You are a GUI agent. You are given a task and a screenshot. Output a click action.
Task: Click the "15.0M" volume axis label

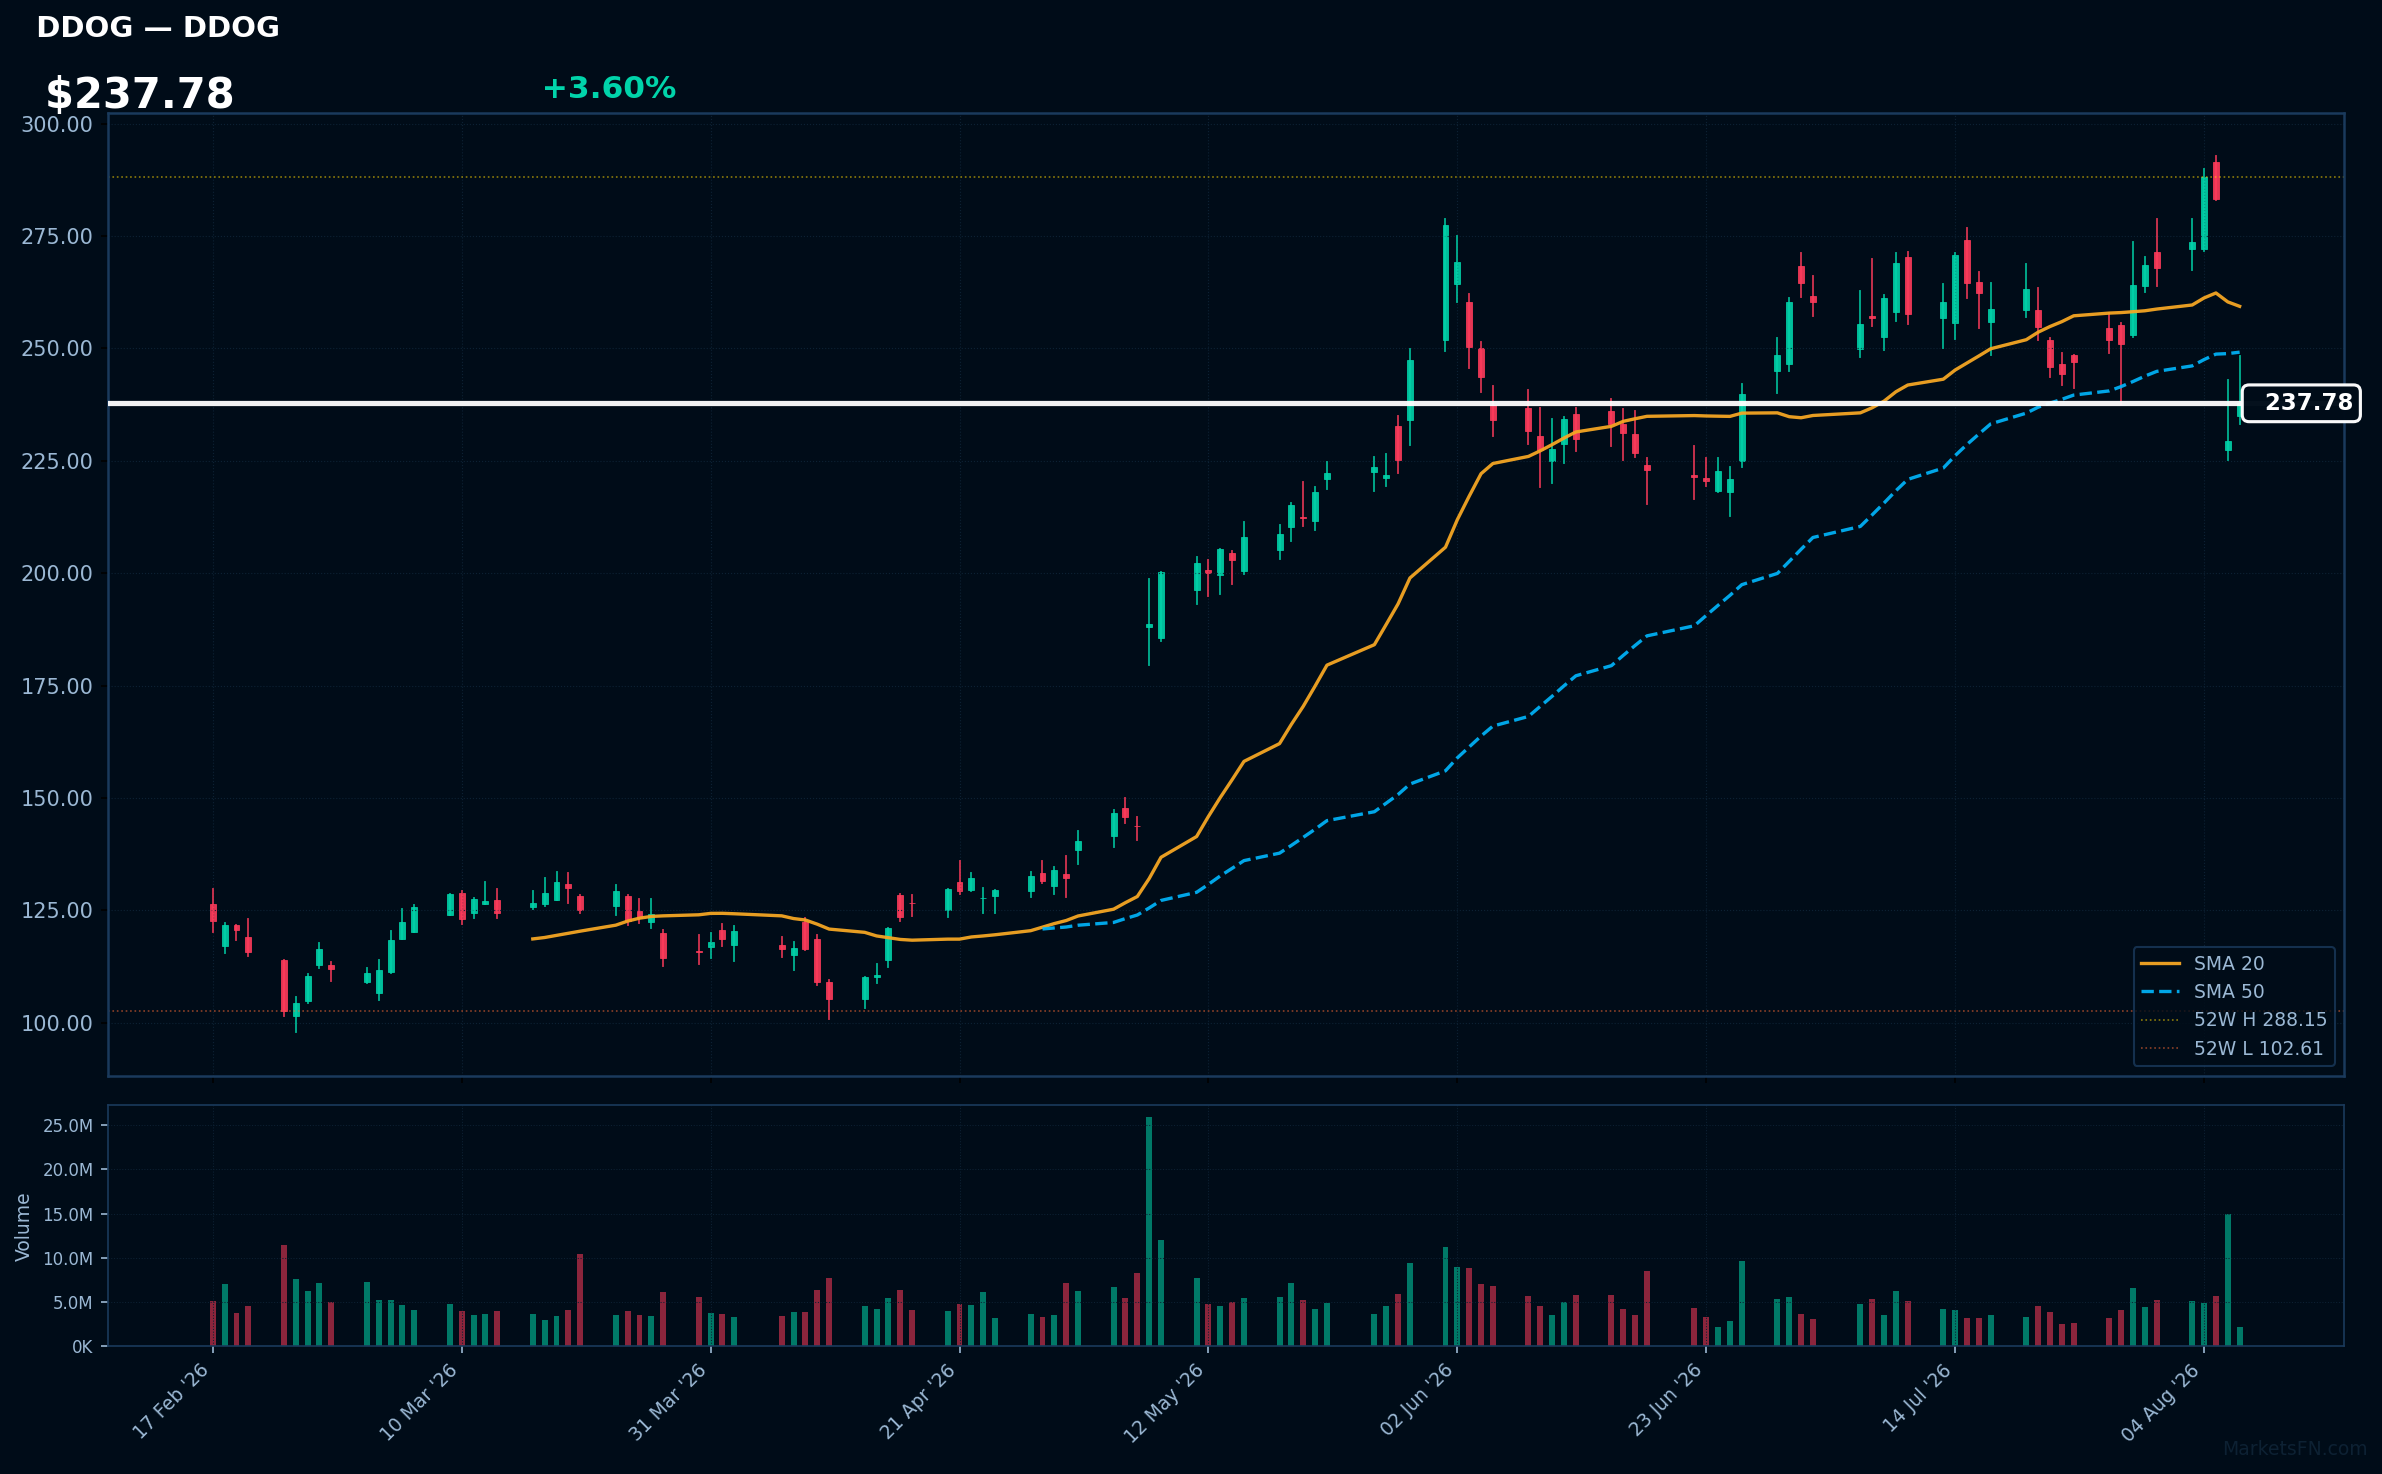[68, 1215]
